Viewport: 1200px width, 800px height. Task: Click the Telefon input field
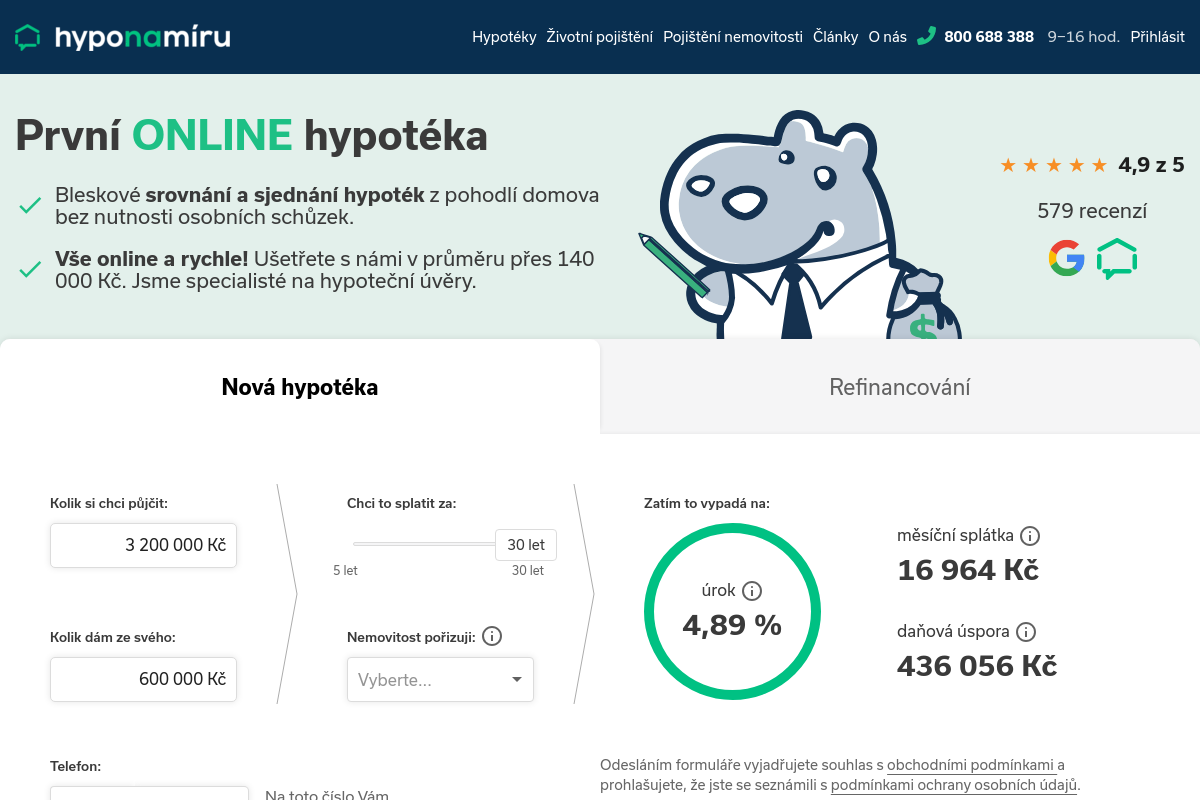tap(149, 793)
